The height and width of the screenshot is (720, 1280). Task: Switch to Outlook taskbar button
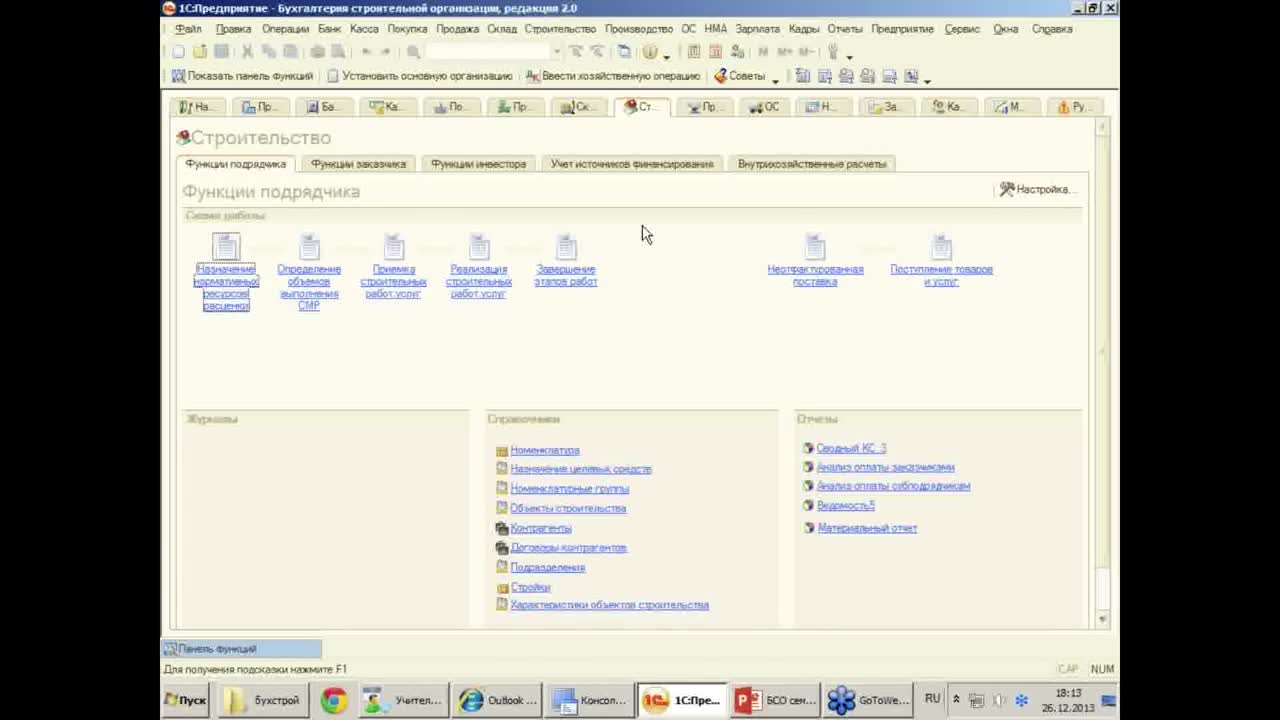[497, 701]
